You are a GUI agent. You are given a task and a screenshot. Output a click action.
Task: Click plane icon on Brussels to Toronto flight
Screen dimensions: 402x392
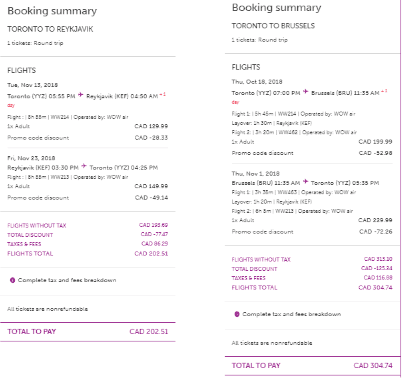[x=305, y=182]
